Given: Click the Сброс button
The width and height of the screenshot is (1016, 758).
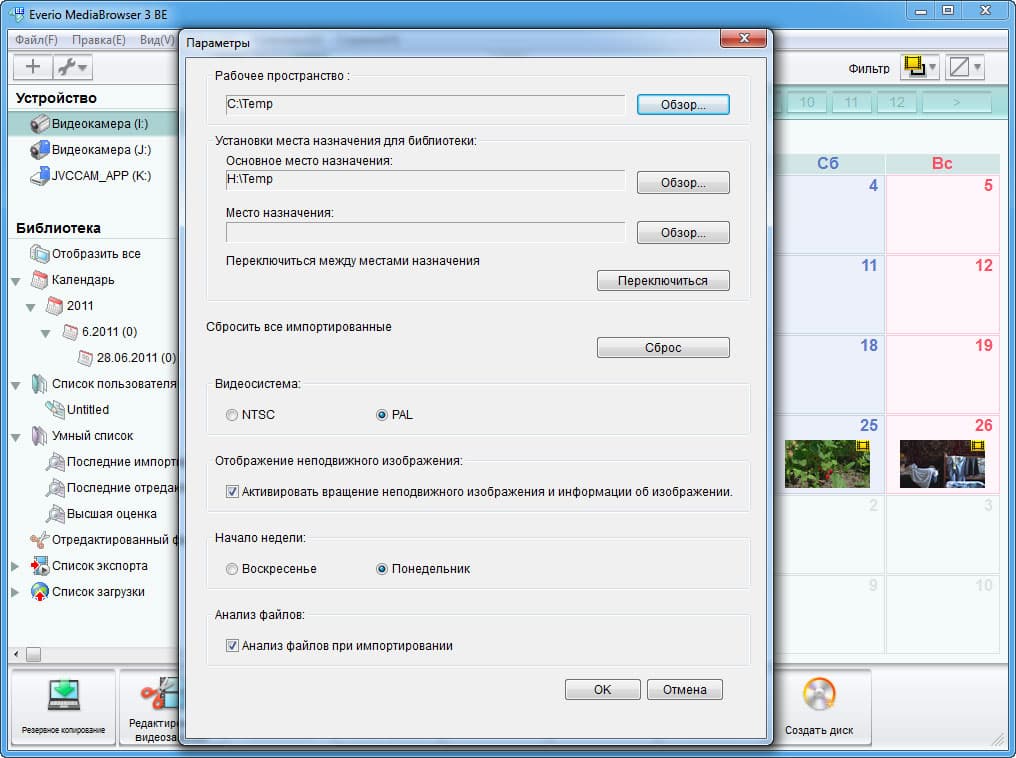Looking at the screenshot, I should (663, 347).
